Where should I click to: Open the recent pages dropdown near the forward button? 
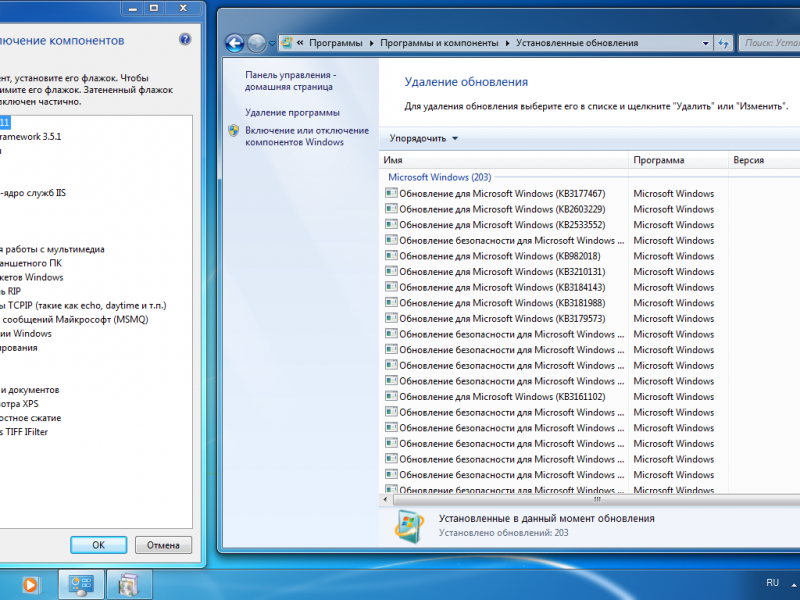click(272, 43)
